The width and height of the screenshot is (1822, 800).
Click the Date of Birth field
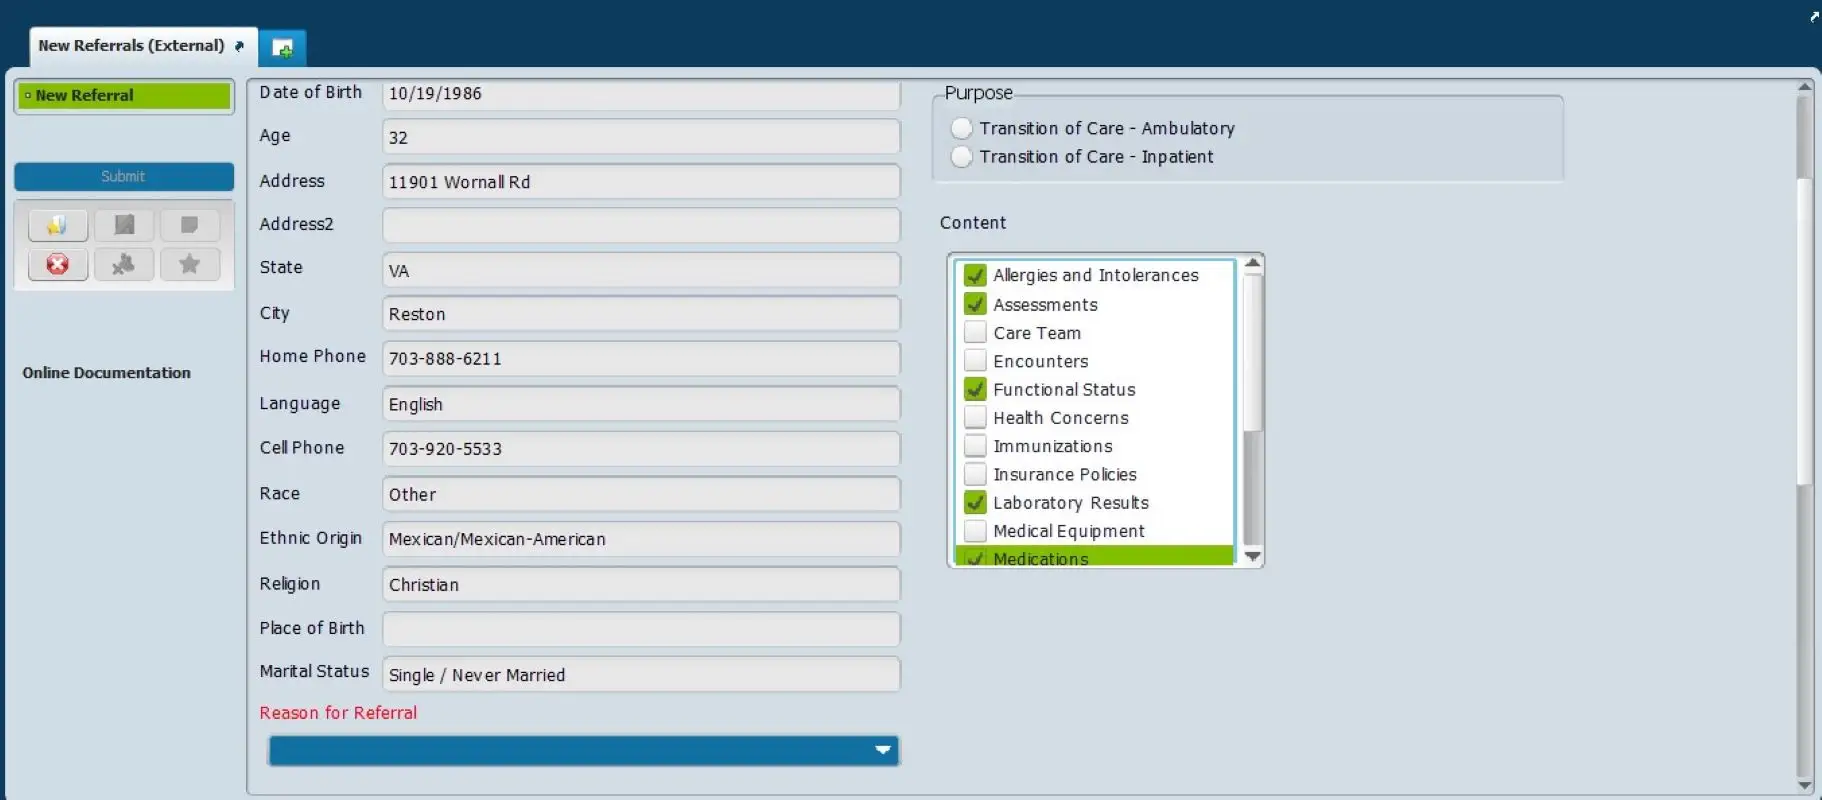(x=641, y=93)
